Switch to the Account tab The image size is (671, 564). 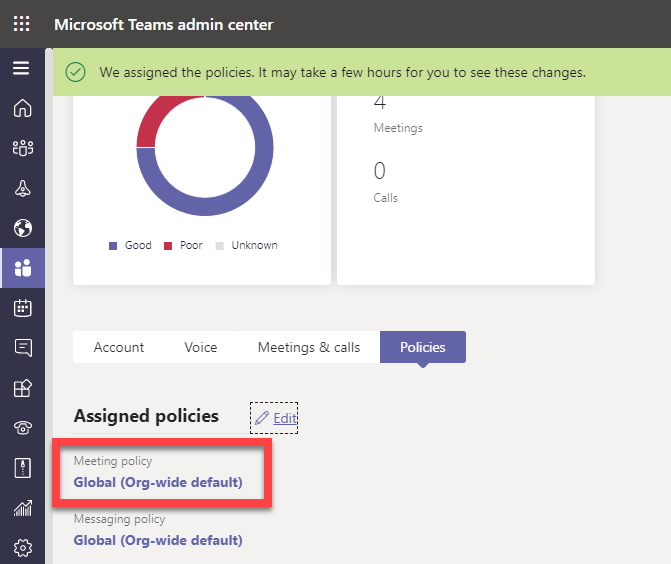(119, 347)
